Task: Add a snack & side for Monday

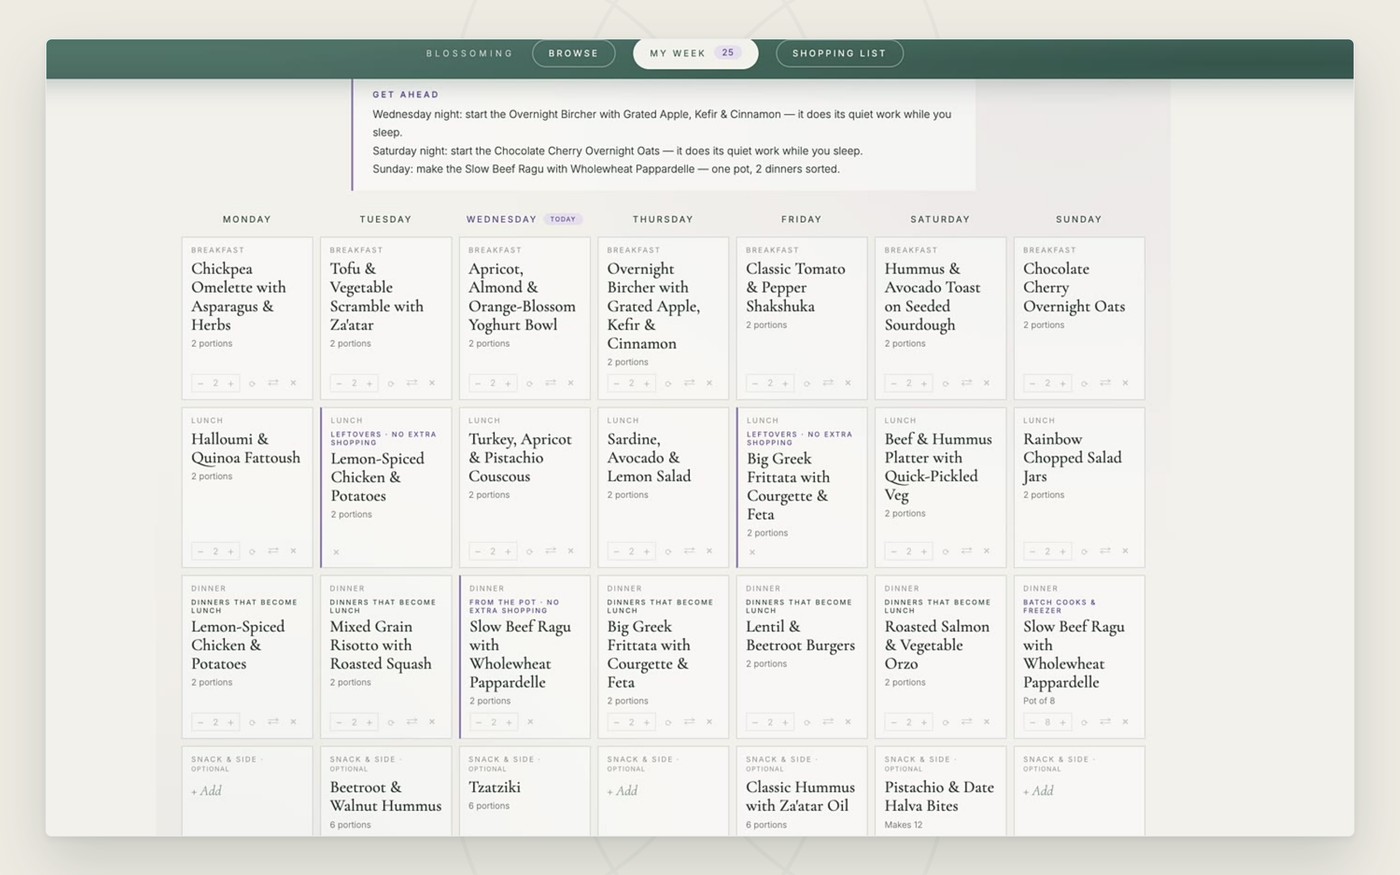Action: click(207, 791)
